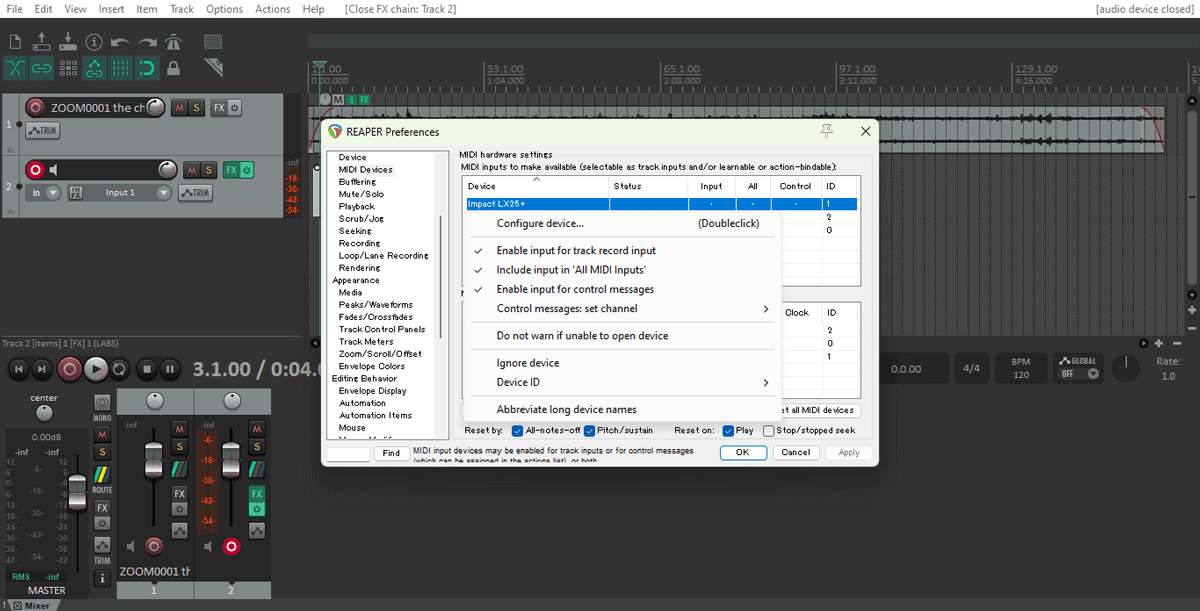Select Track Meters in preferences tree
Image resolution: width=1200 pixels, height=611 pixels.
click(366, 342)
